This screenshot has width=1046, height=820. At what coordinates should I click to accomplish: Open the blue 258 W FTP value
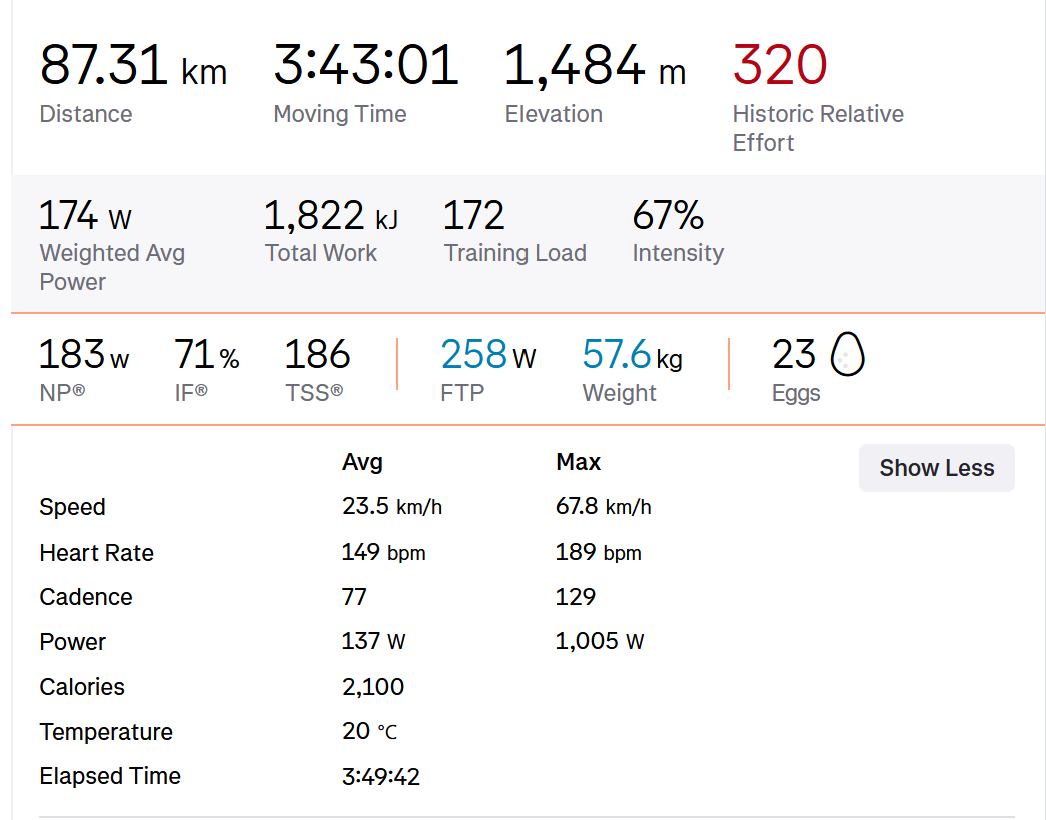pos(488,355)
